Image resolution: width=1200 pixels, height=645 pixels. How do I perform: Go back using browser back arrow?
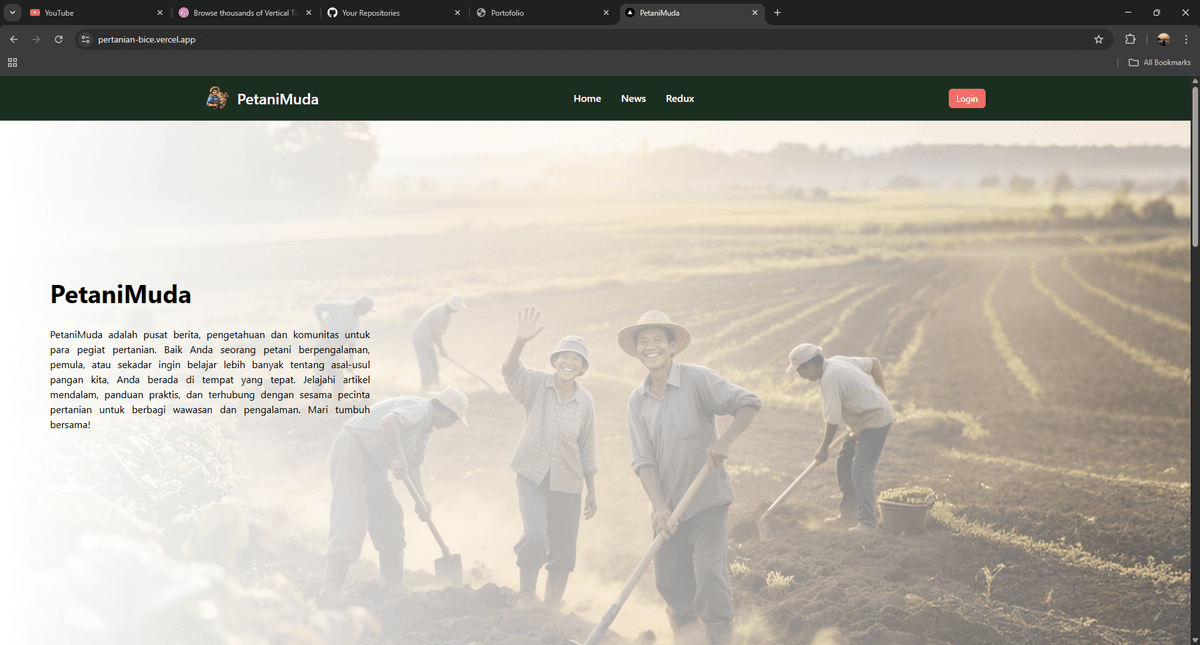pyautogui.click(x=13, y=39)
